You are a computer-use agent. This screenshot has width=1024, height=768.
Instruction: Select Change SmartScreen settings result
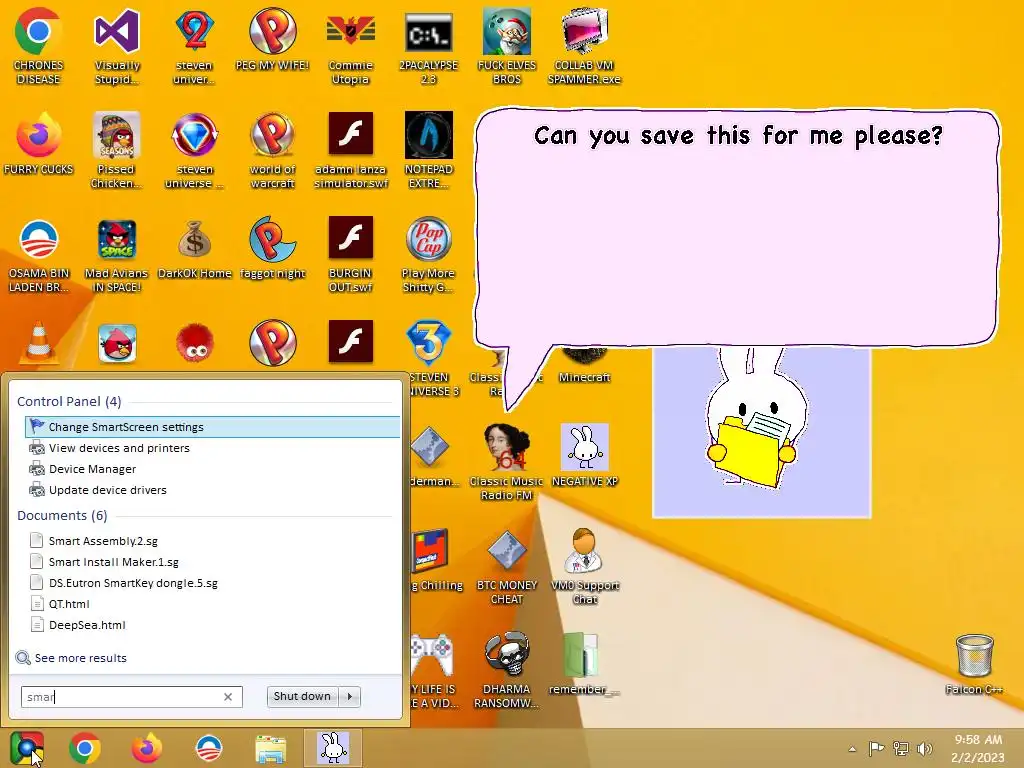click(213, 426)
